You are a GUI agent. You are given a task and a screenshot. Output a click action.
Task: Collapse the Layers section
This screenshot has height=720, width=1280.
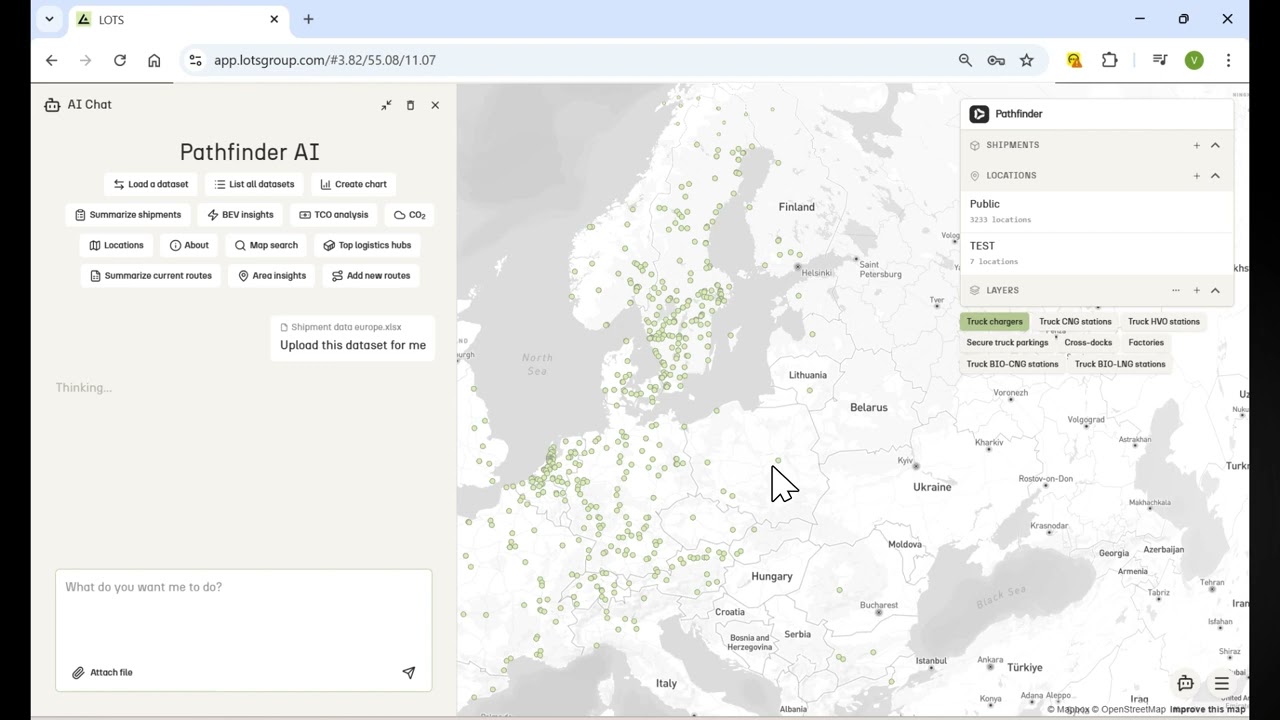point(1215,291)
